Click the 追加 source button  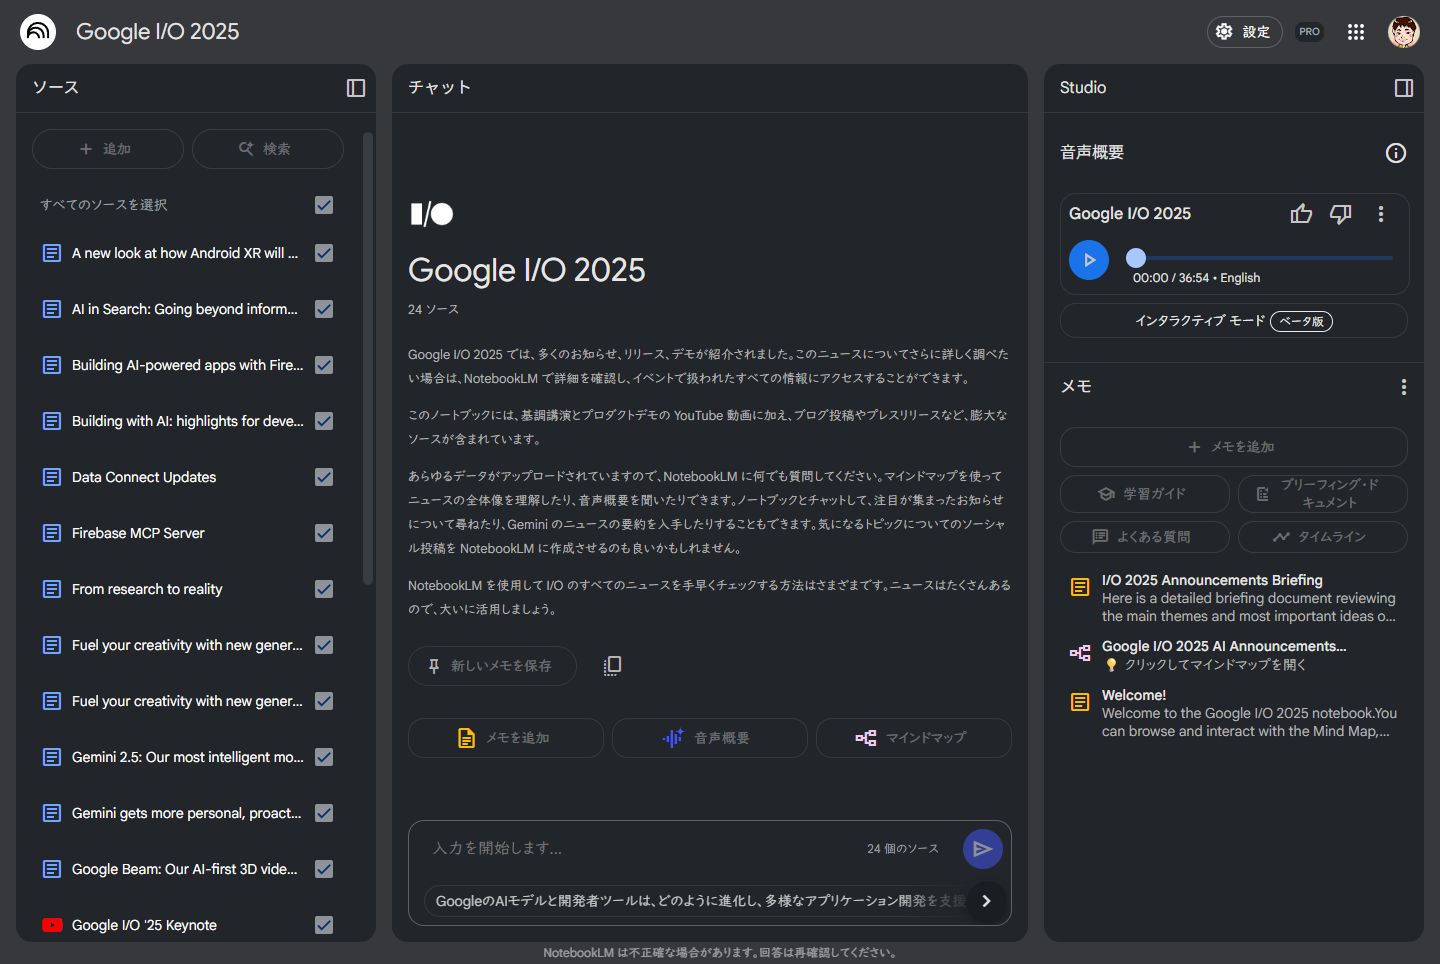point(108,149)
